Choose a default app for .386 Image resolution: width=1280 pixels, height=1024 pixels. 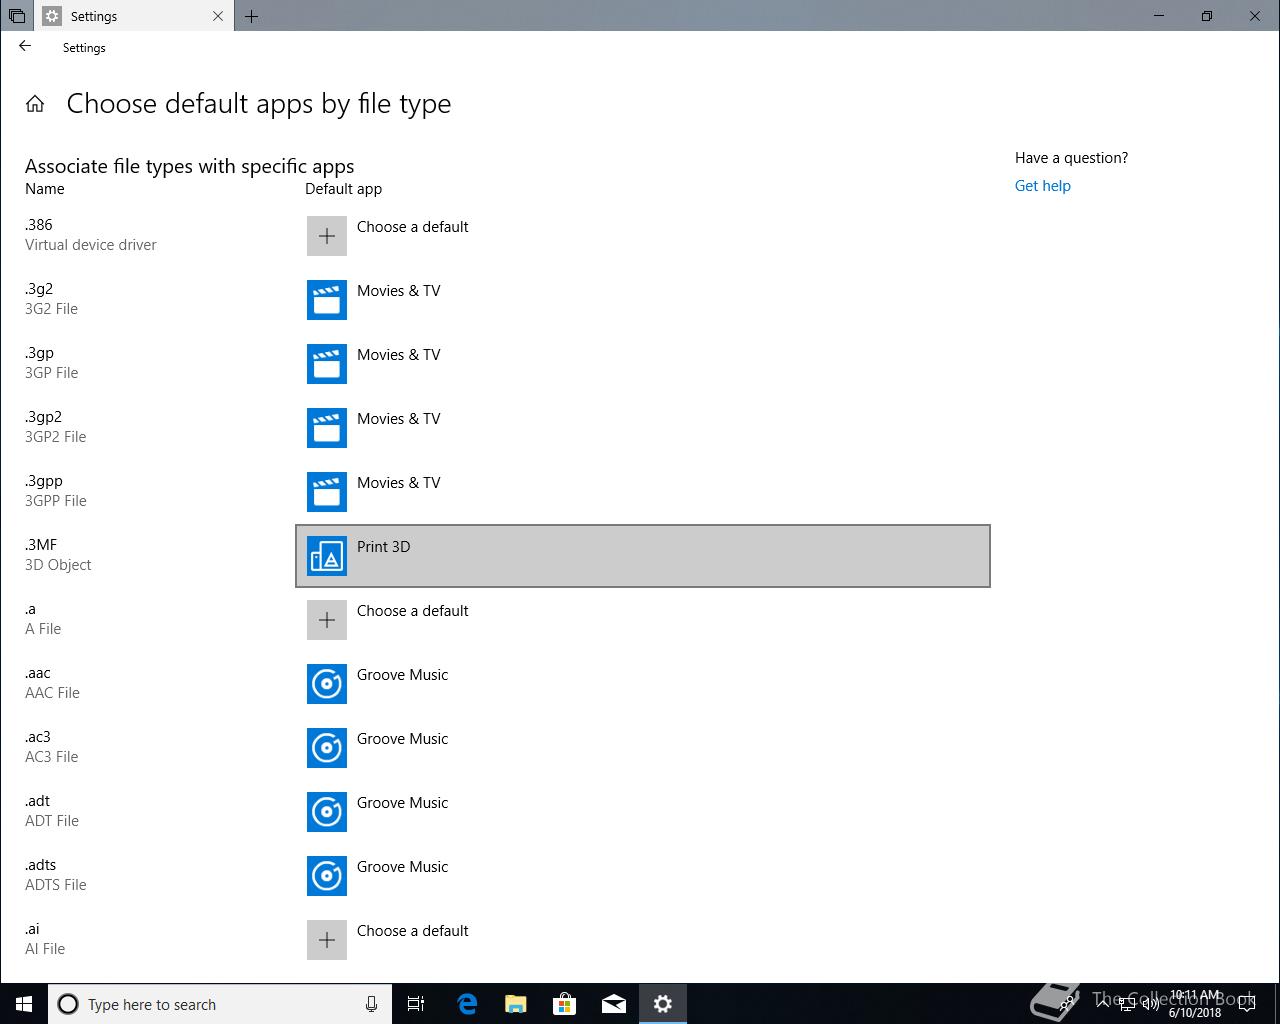(x=642, y=236)
